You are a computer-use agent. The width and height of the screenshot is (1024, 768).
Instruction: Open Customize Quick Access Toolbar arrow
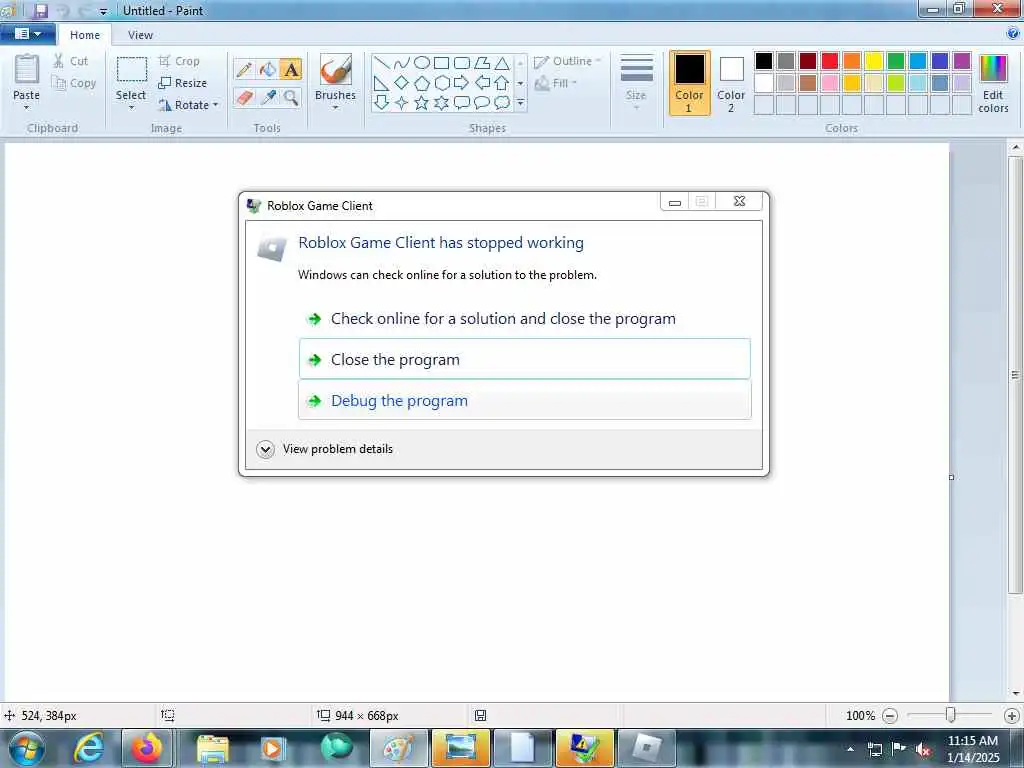tap(103, 11)
